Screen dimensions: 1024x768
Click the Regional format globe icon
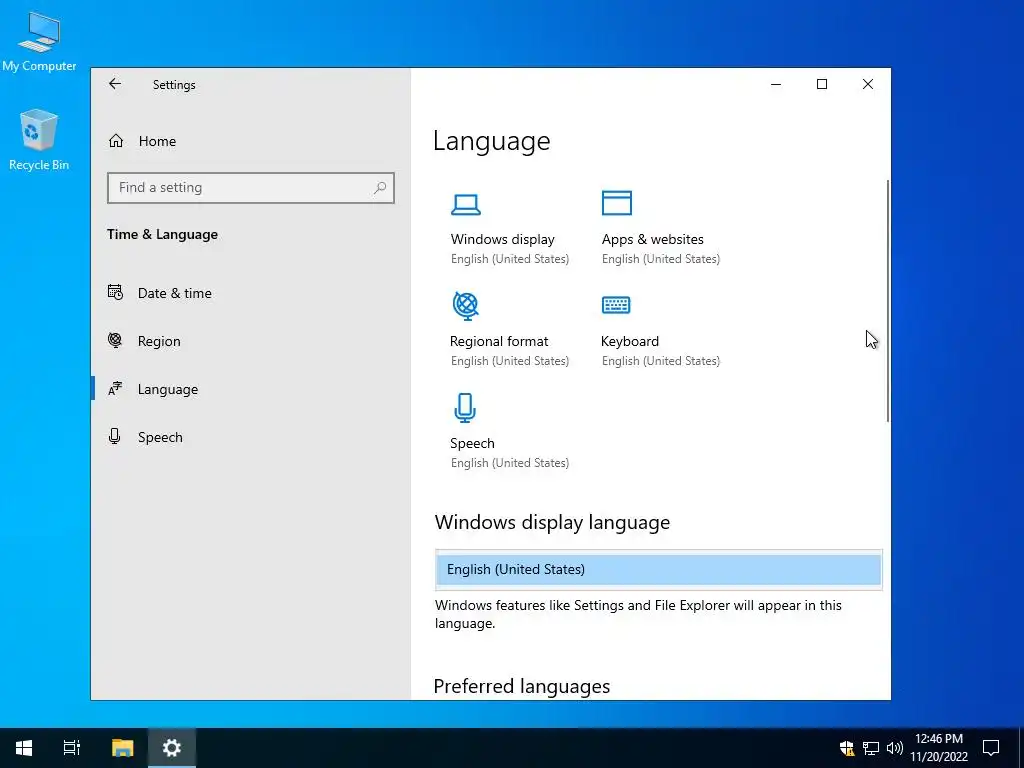pyautogui.click(x=466, y=305)
